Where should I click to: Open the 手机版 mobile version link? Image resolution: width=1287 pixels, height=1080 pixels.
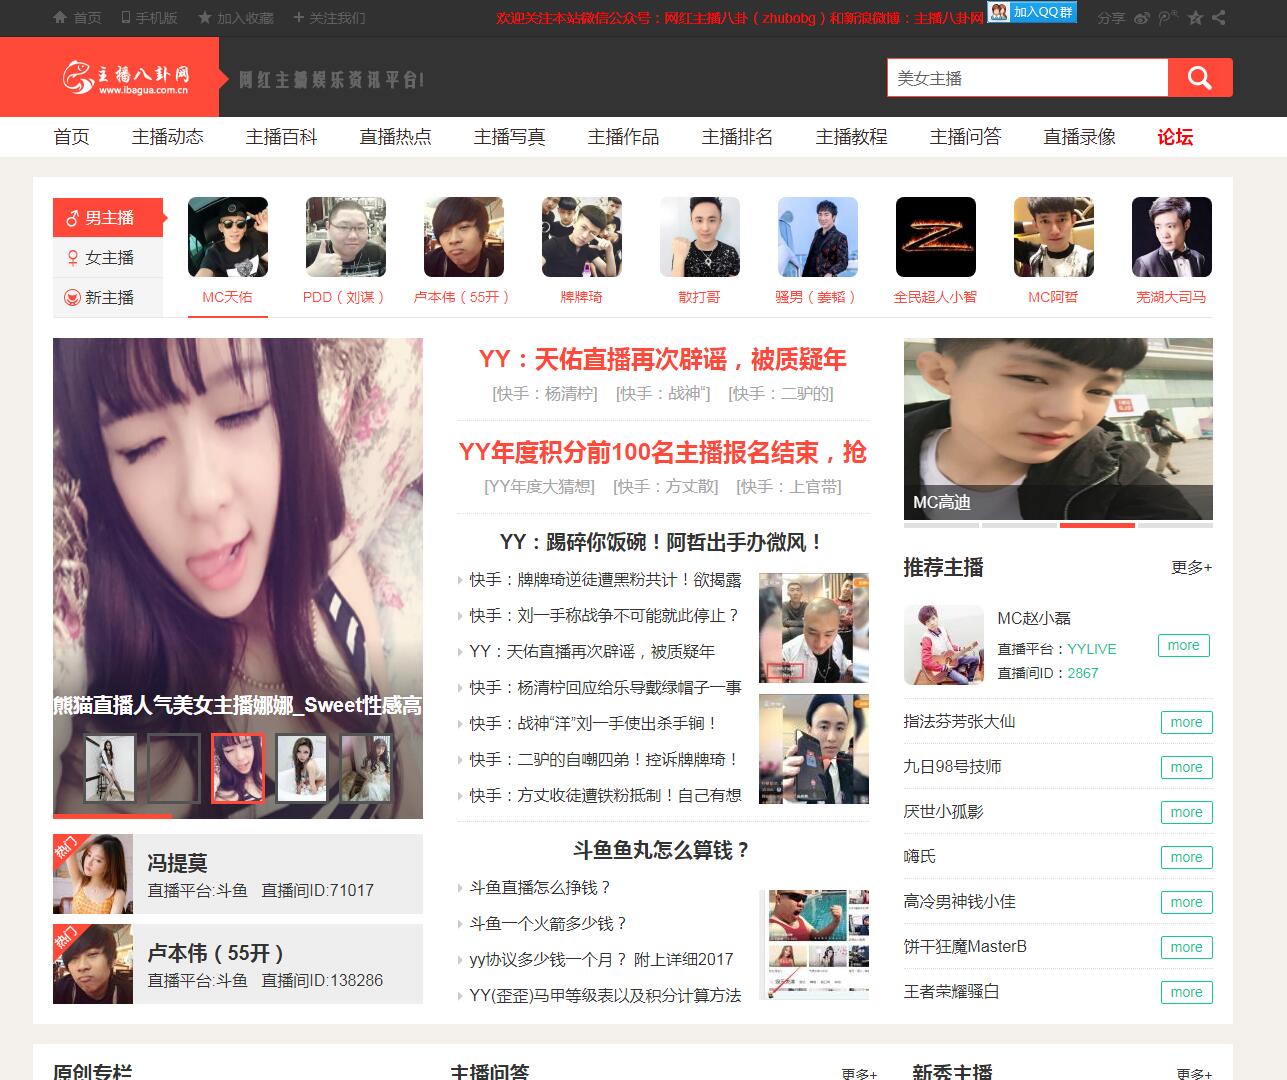coord(149,18)
